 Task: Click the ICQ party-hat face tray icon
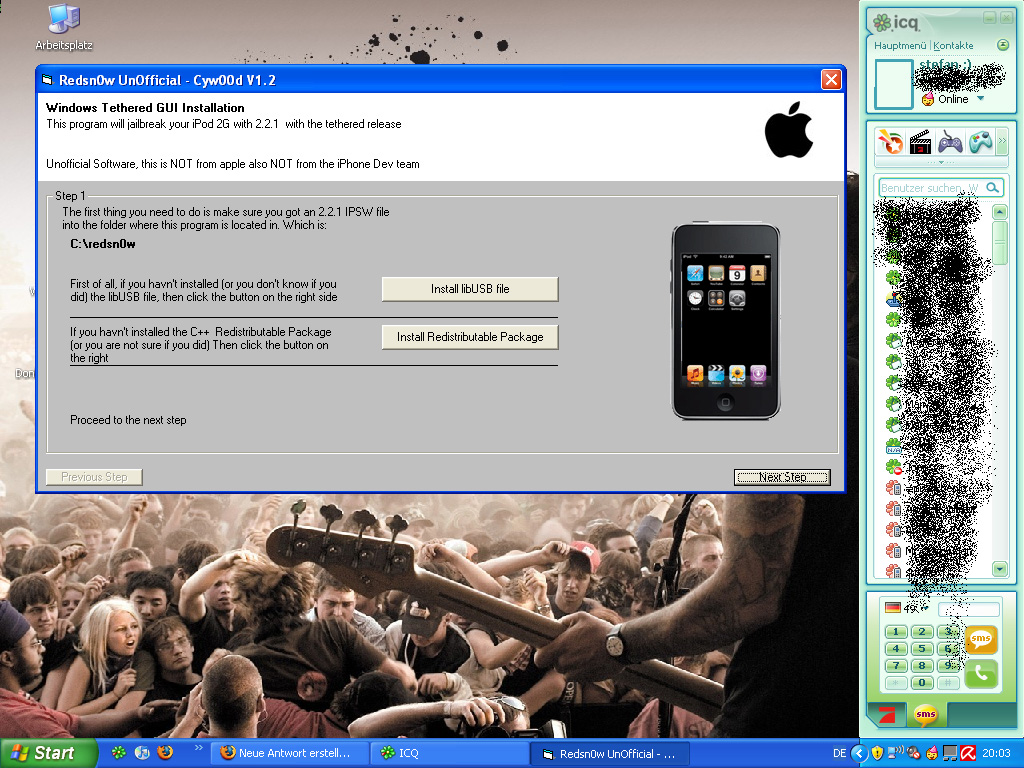(x=932, y=753)
